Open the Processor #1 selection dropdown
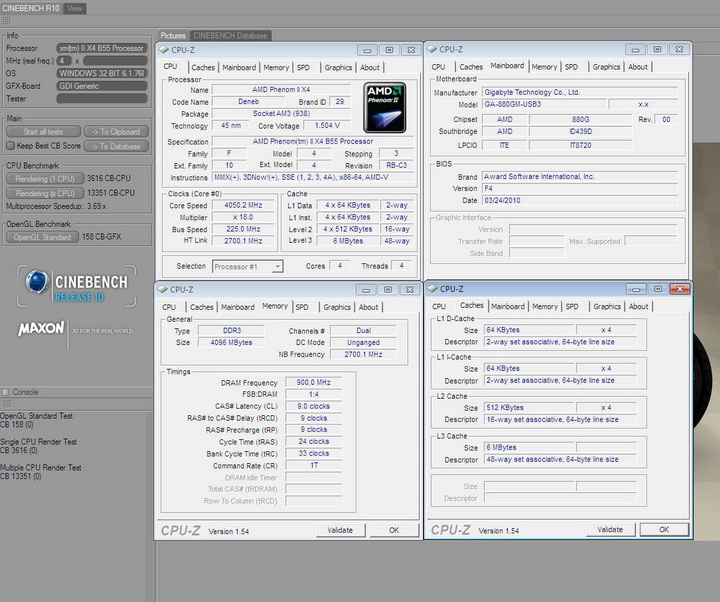 pyautogui.click(x=277, y=266)
